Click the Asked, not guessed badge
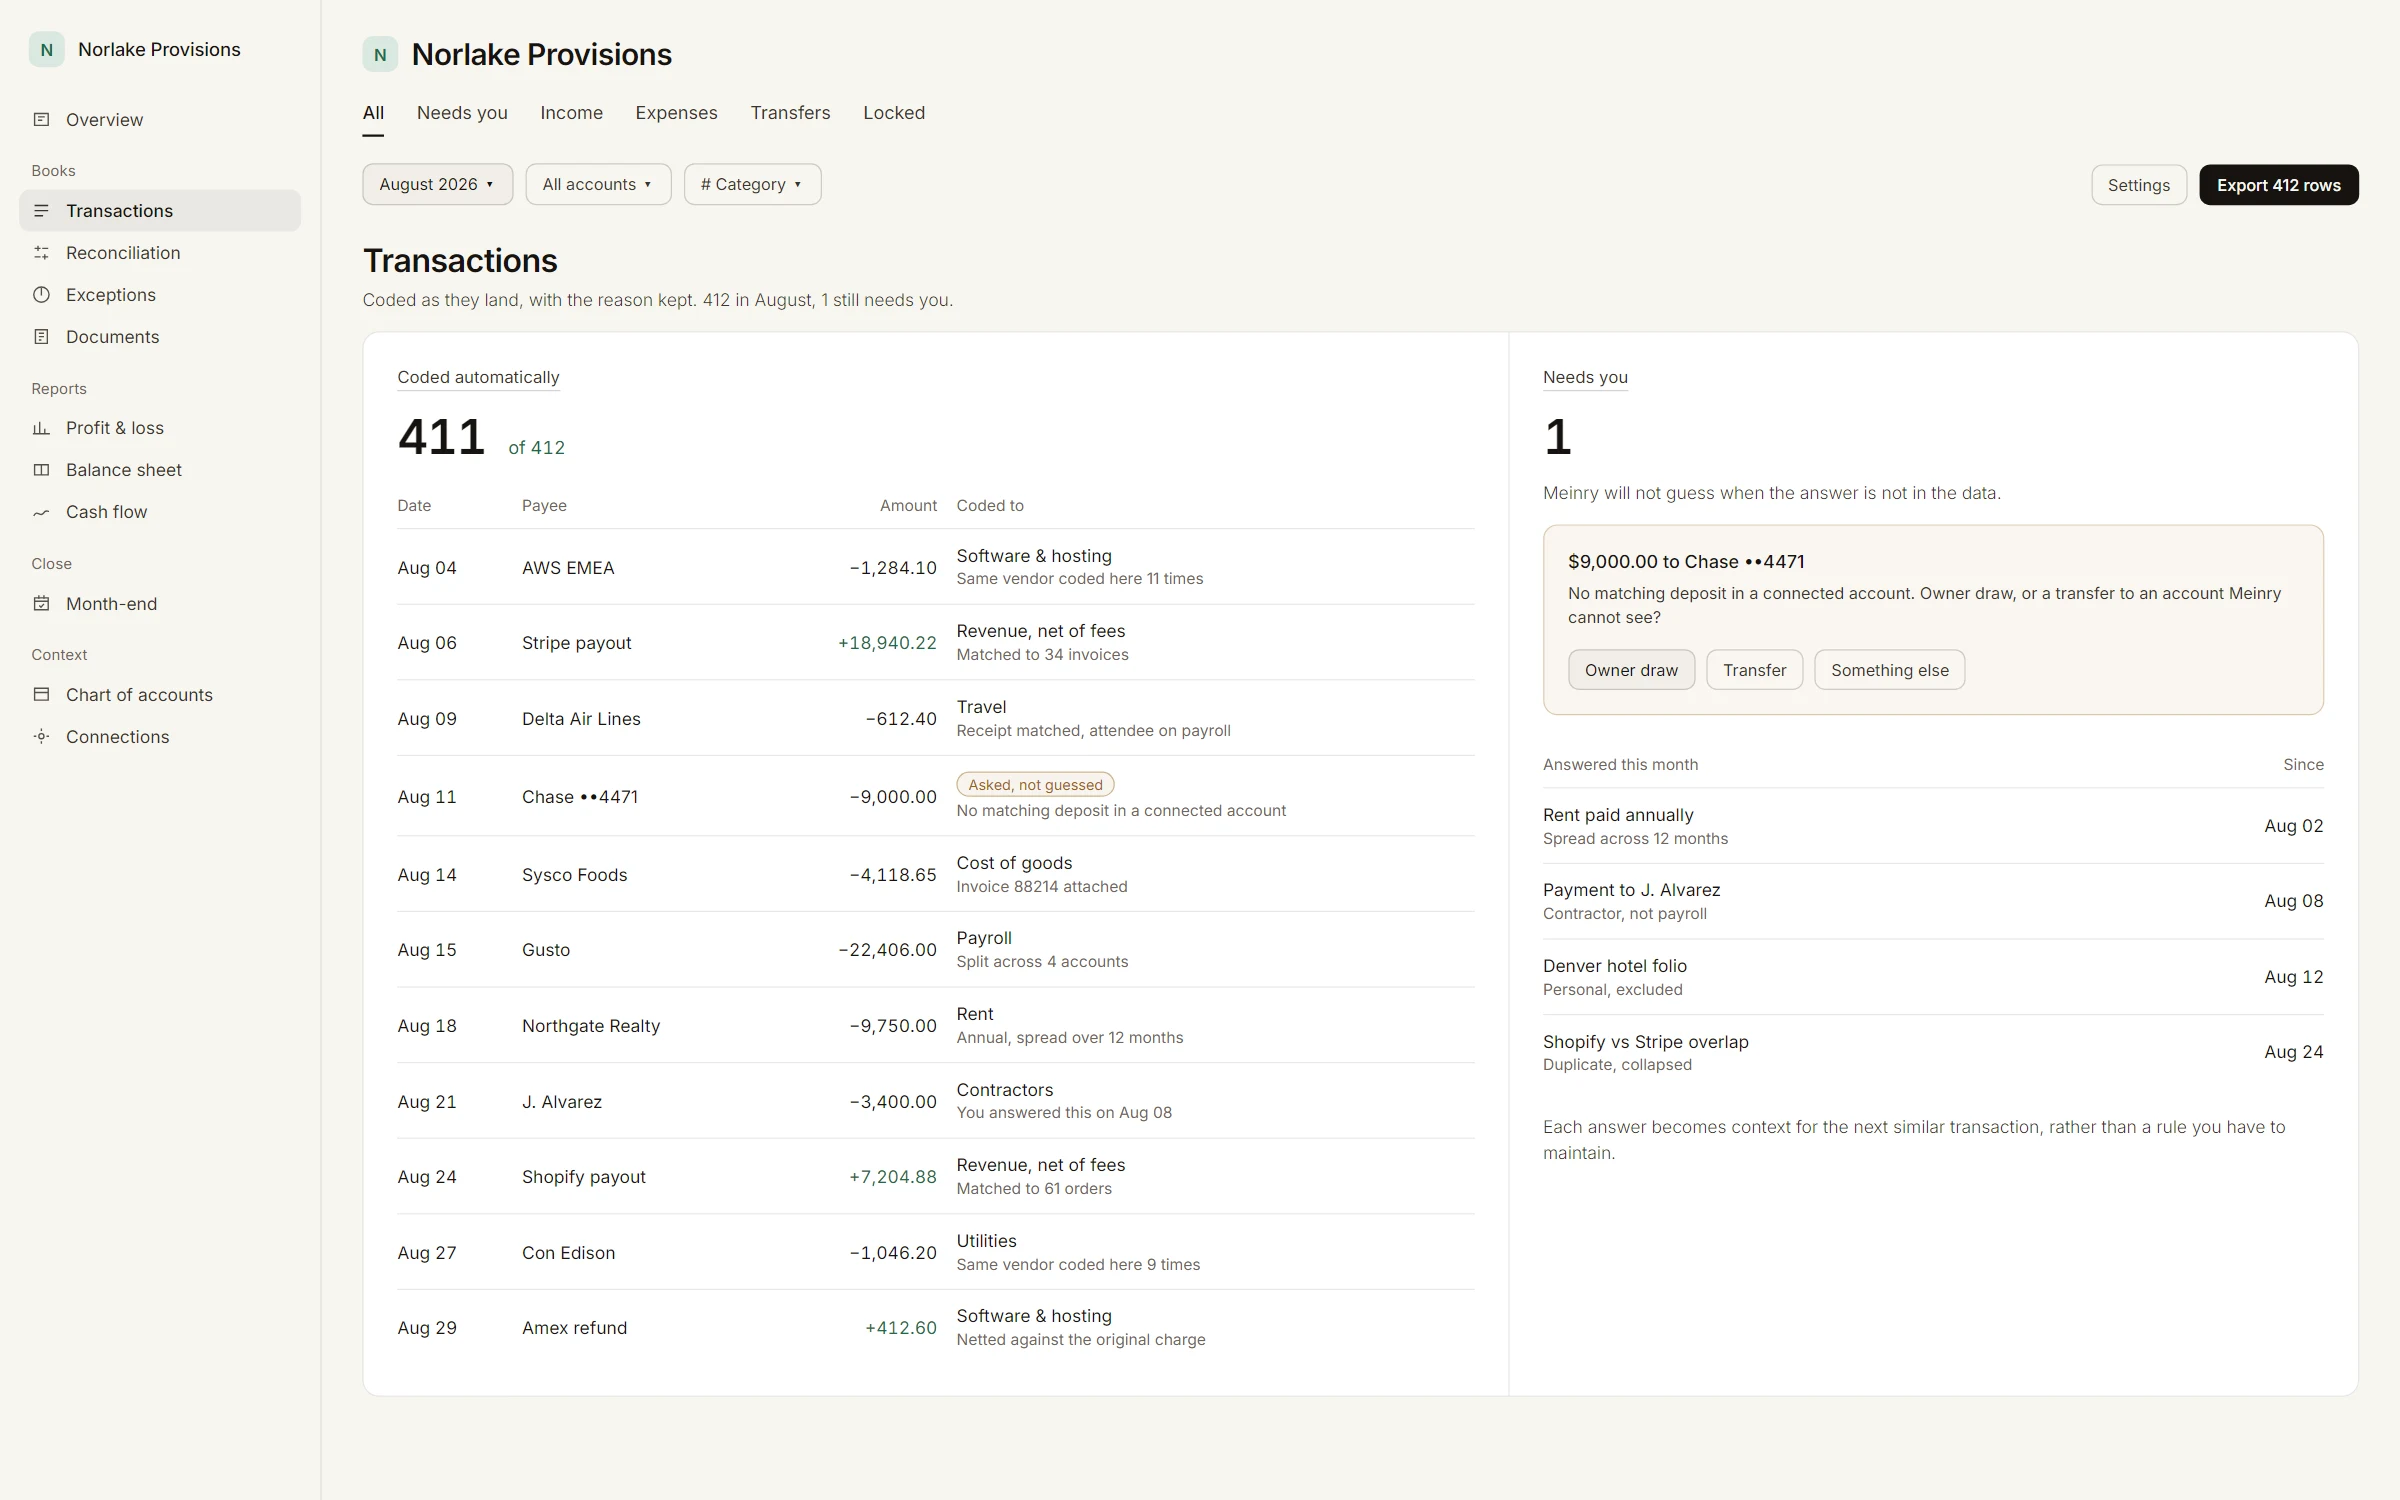2400x1500 pixels. 1035,785
